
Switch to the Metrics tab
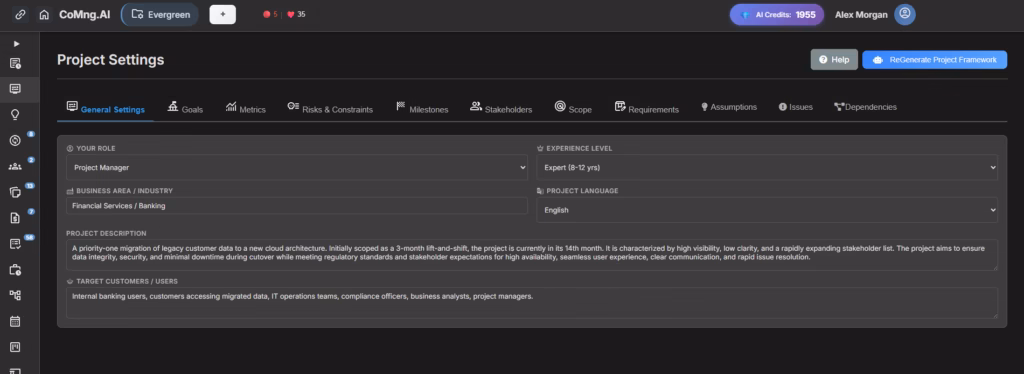(x=246, y=108)
